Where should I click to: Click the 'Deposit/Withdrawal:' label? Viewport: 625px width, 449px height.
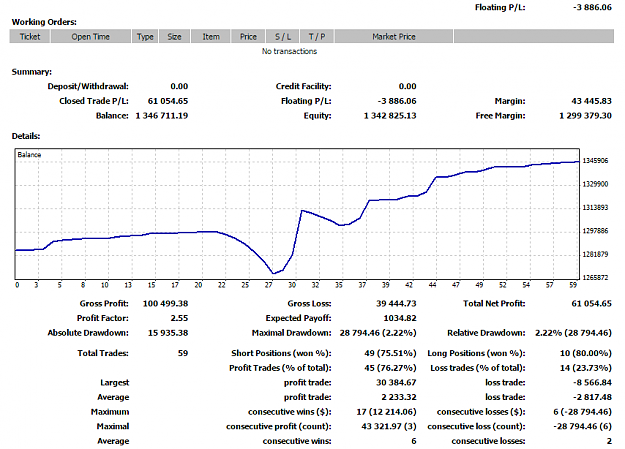pos(88,86)
